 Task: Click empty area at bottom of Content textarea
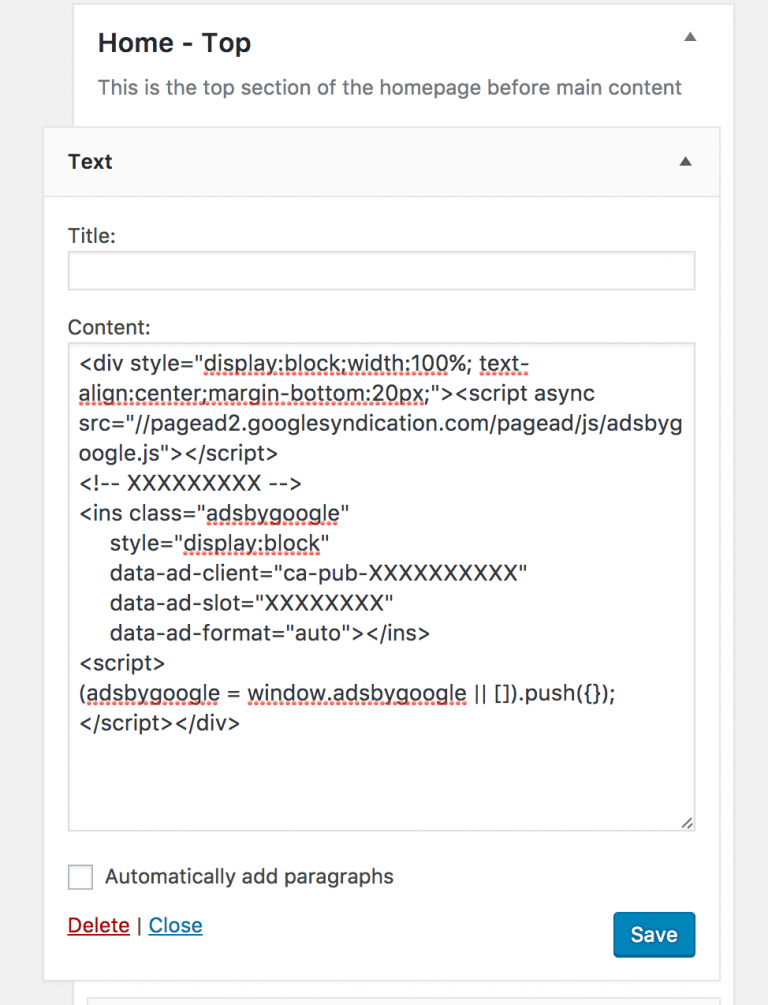(x=380, y=780)
